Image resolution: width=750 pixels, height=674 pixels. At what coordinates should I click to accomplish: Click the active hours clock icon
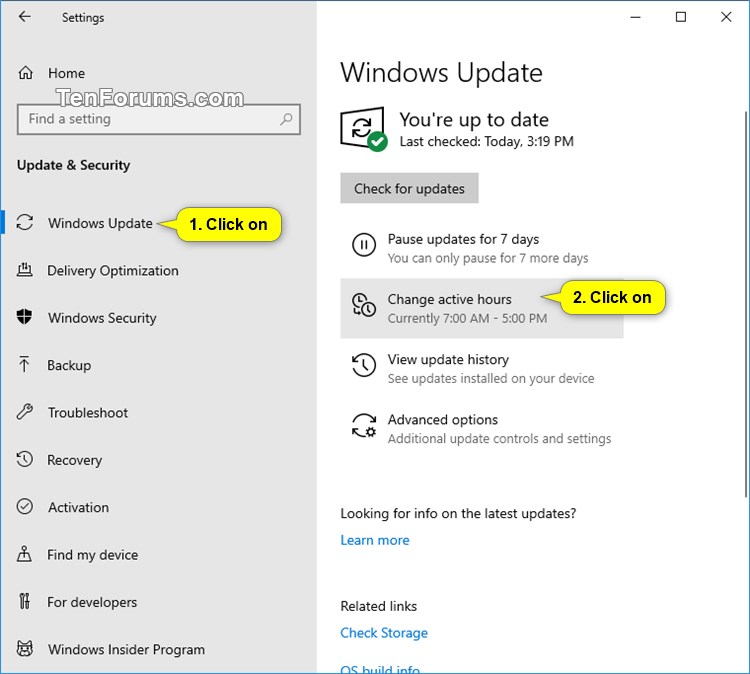click(364, 305)
